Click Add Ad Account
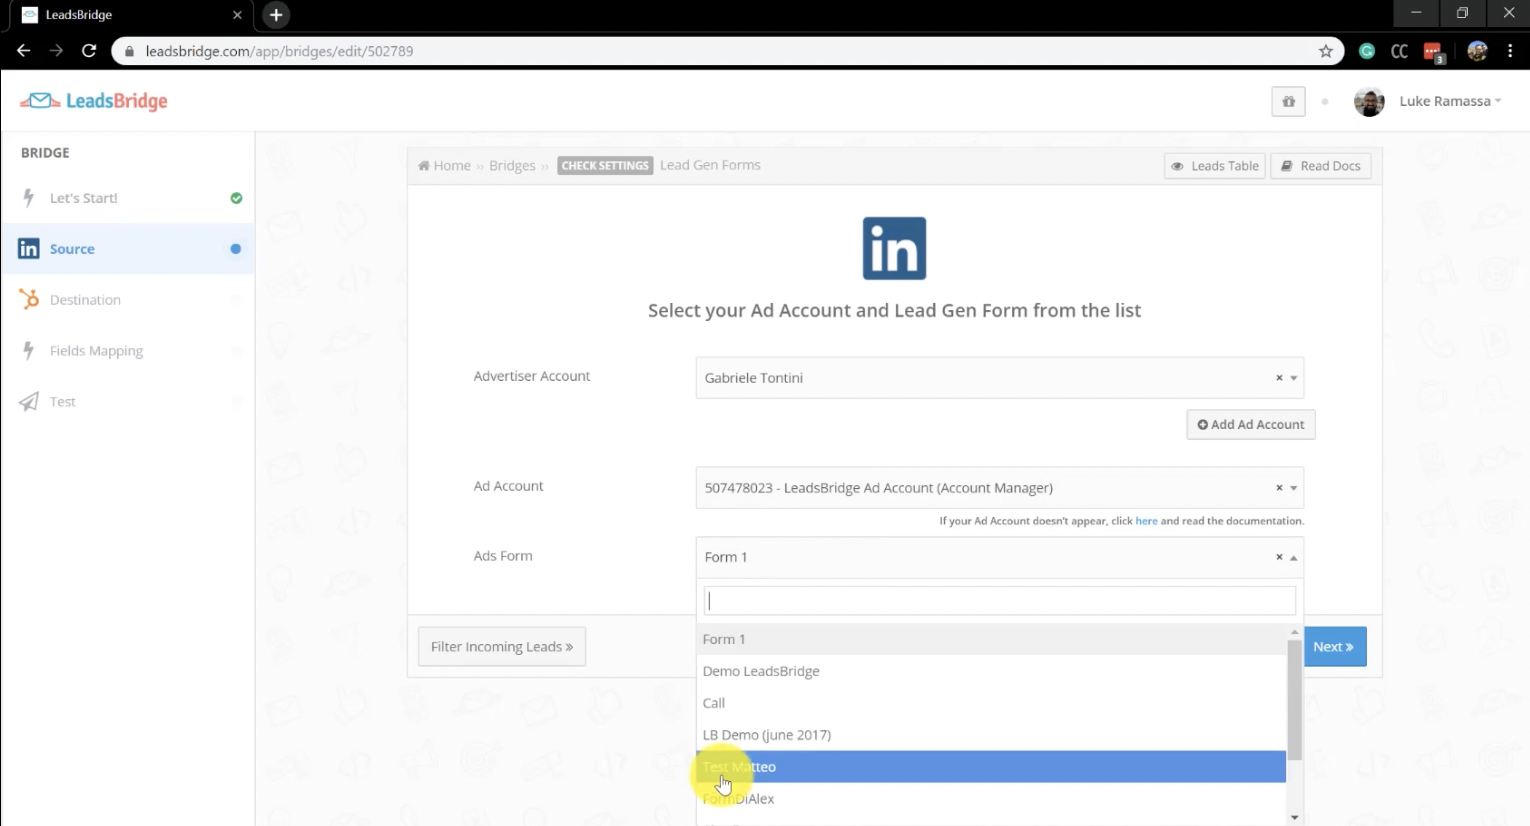The width and height of the screenshot is (1530, 826). click(1251, 424)
